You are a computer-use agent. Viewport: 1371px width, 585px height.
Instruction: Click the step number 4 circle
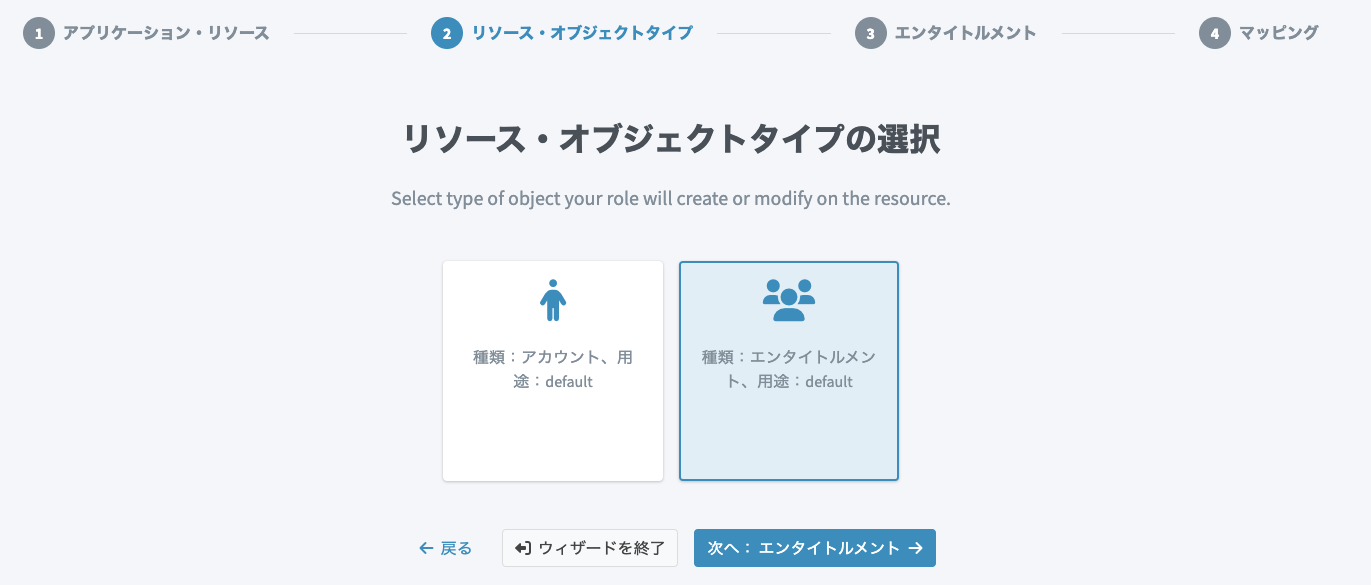1215,33
